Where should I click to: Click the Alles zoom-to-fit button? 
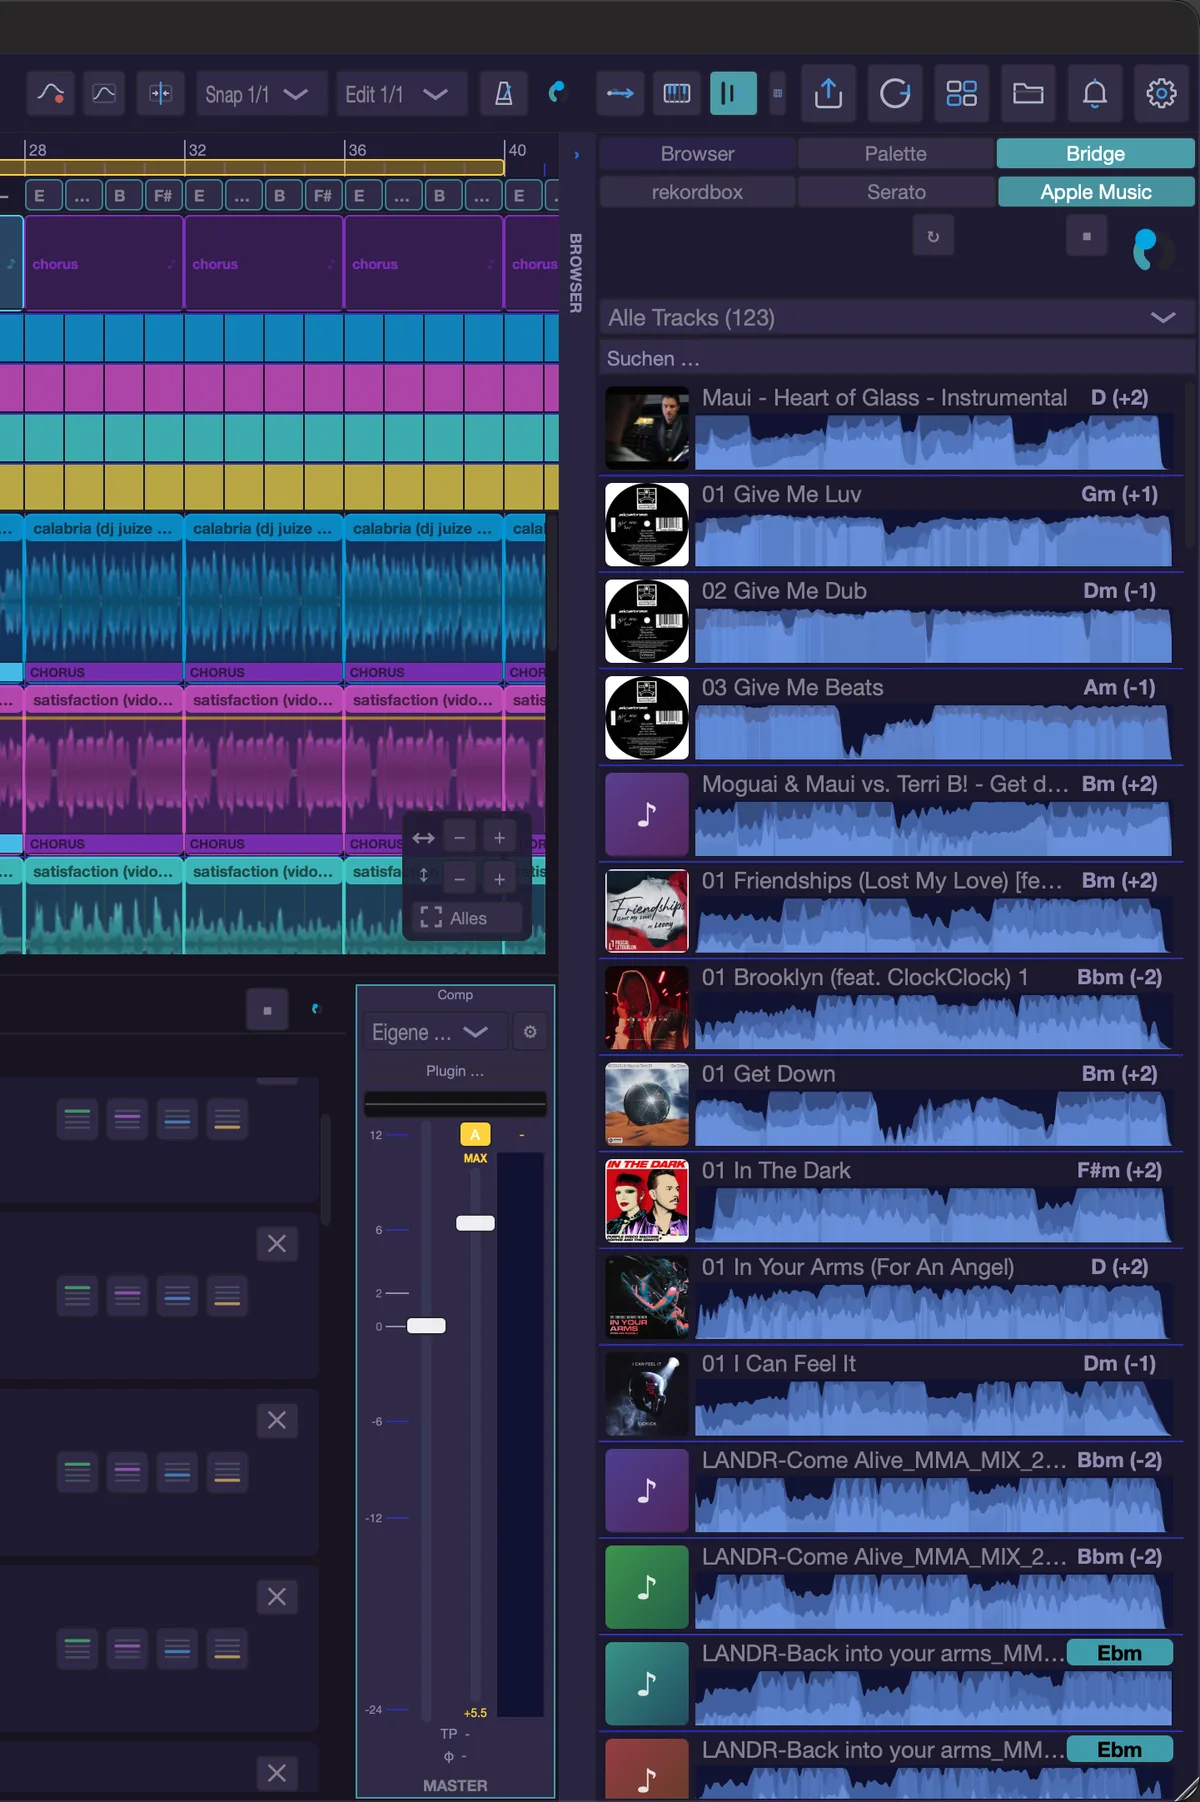click(x=467, y=918)
